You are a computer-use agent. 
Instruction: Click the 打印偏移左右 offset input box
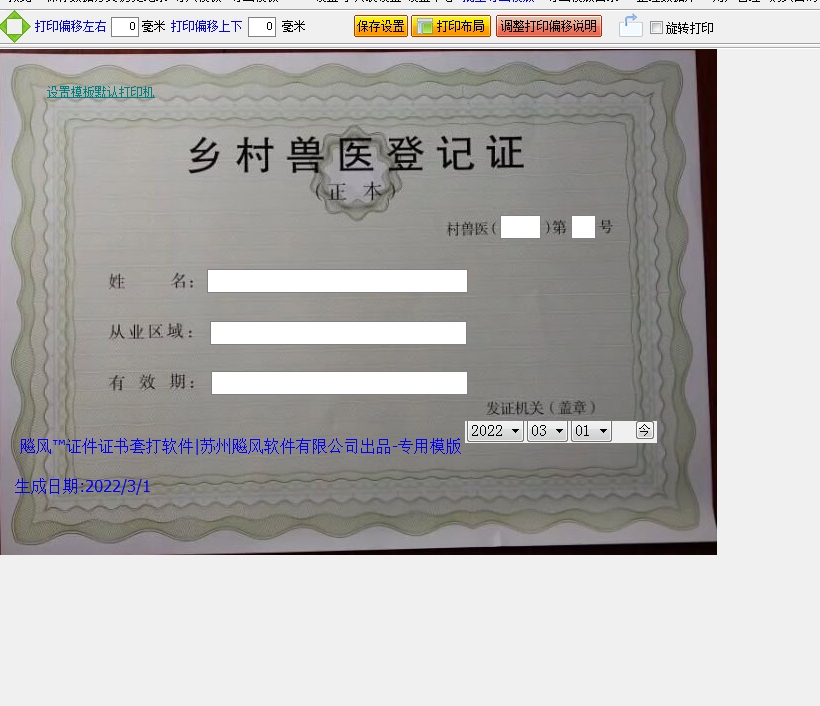pyautogui.click(x=125, y=27)
